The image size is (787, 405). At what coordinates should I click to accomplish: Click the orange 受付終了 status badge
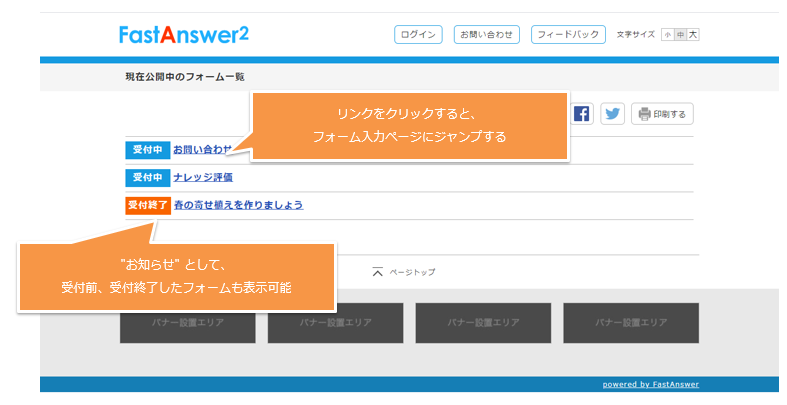click(x=147, y=205)
